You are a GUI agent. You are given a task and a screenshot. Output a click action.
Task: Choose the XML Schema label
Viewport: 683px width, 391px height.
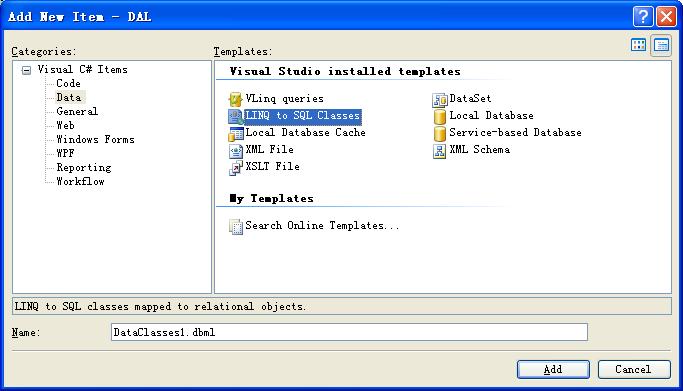(480, 149)
